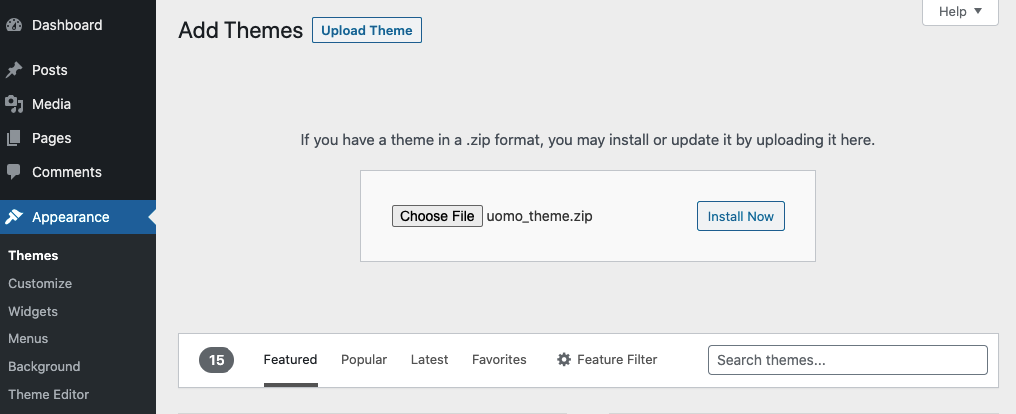Click the Pages document icon
Viewport: 1016px width, 414px height.
pyautogui.click(x=14, y=138)
